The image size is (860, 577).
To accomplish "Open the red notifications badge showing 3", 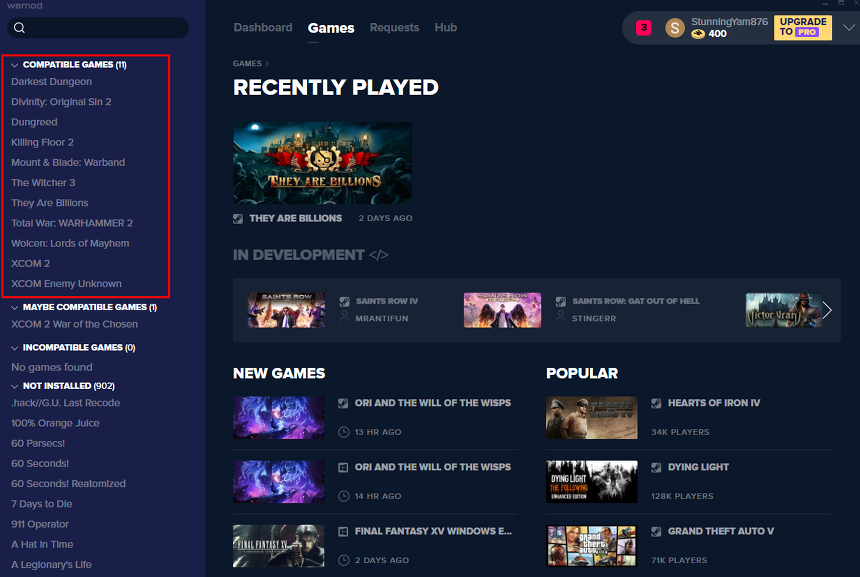I will [x=643, y=27].
